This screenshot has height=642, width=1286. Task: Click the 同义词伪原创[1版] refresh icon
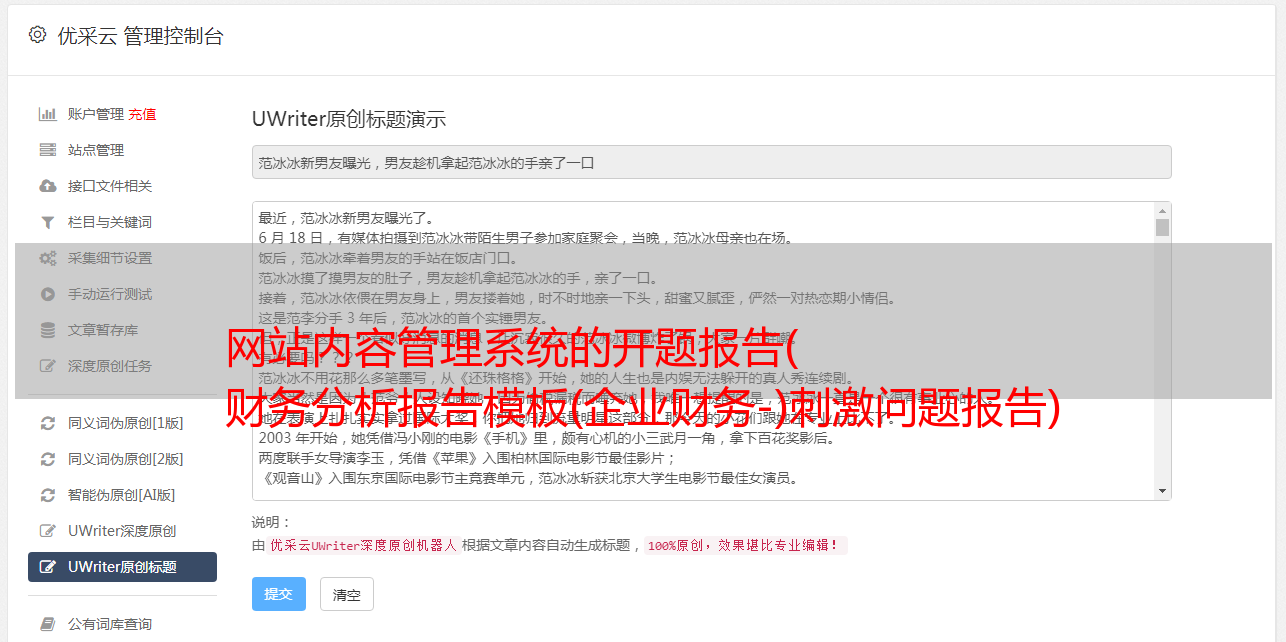pyautogui.click(x=47, y=423)
